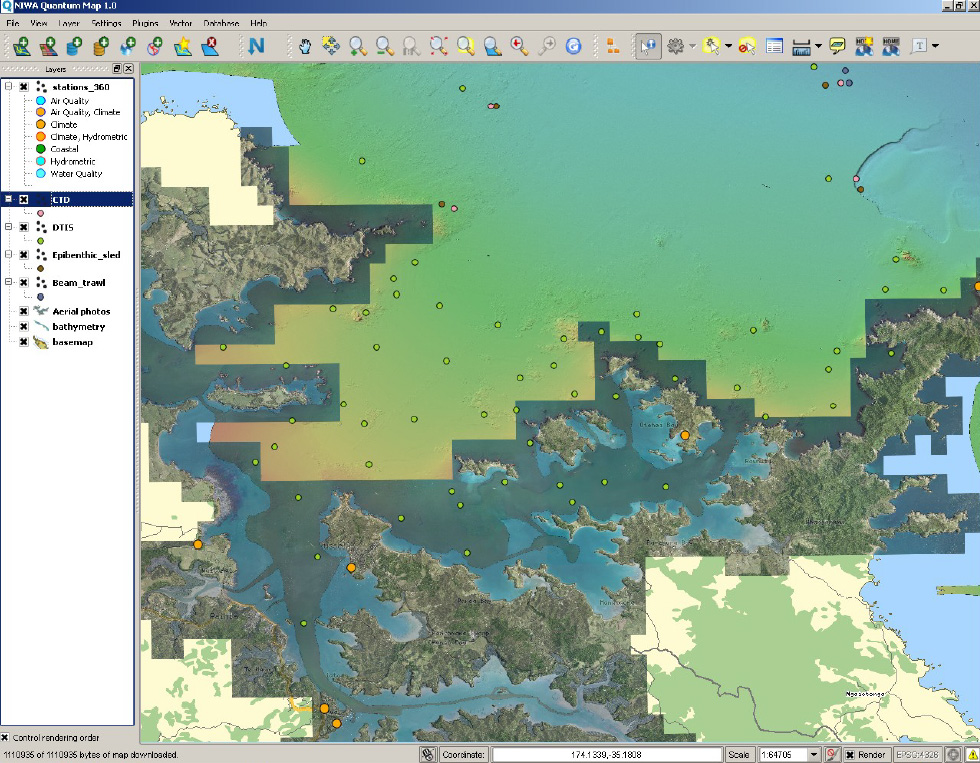Open the Vector menu

tap(180, 23)
